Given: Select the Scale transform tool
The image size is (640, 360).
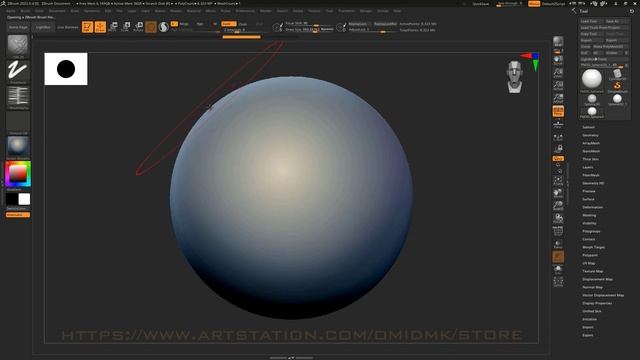Looking at the screenshot, I should (x=126, y=27).
